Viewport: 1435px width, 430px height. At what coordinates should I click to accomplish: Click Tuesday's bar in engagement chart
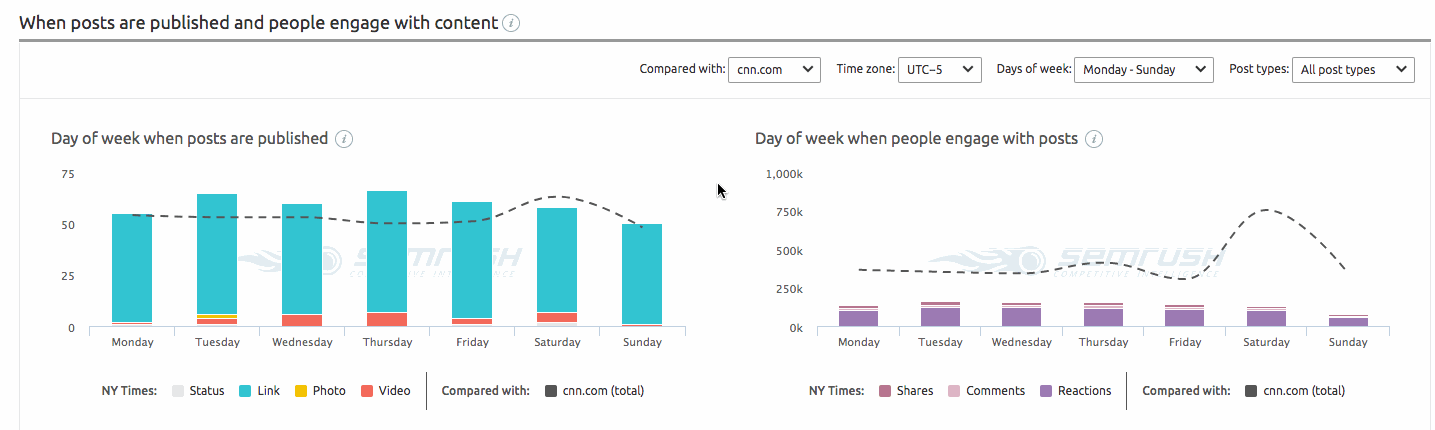point(940,316)
